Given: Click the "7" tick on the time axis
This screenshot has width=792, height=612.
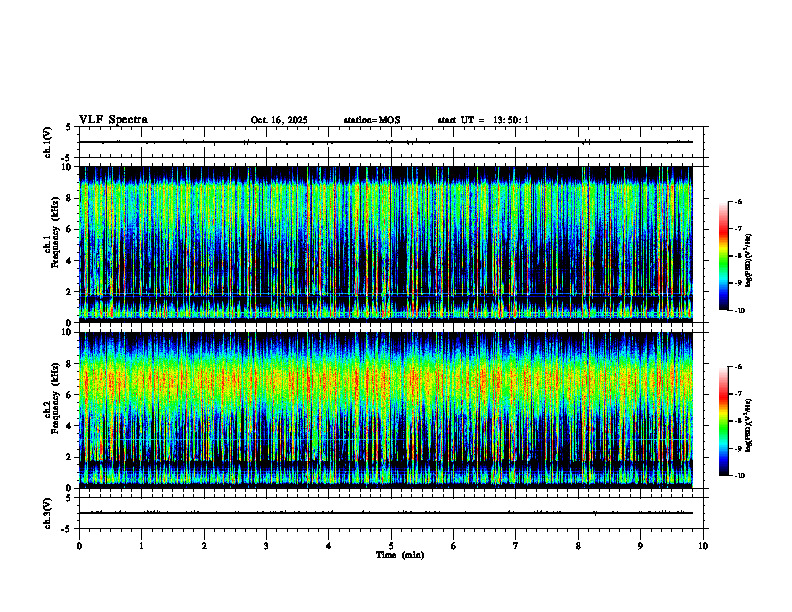Looking at the screenshot, I should pos(516,546).
